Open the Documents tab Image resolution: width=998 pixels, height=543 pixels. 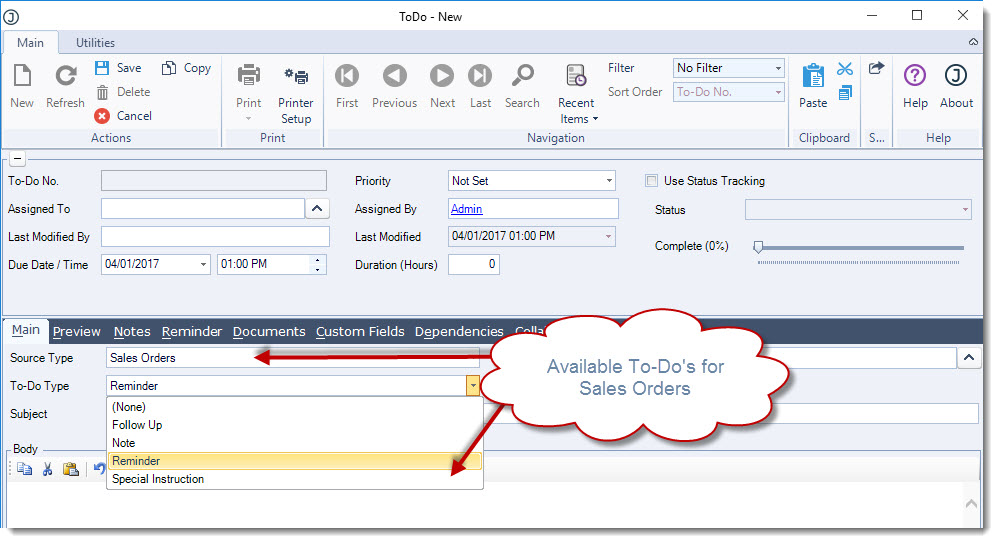(x=269, y=332)
